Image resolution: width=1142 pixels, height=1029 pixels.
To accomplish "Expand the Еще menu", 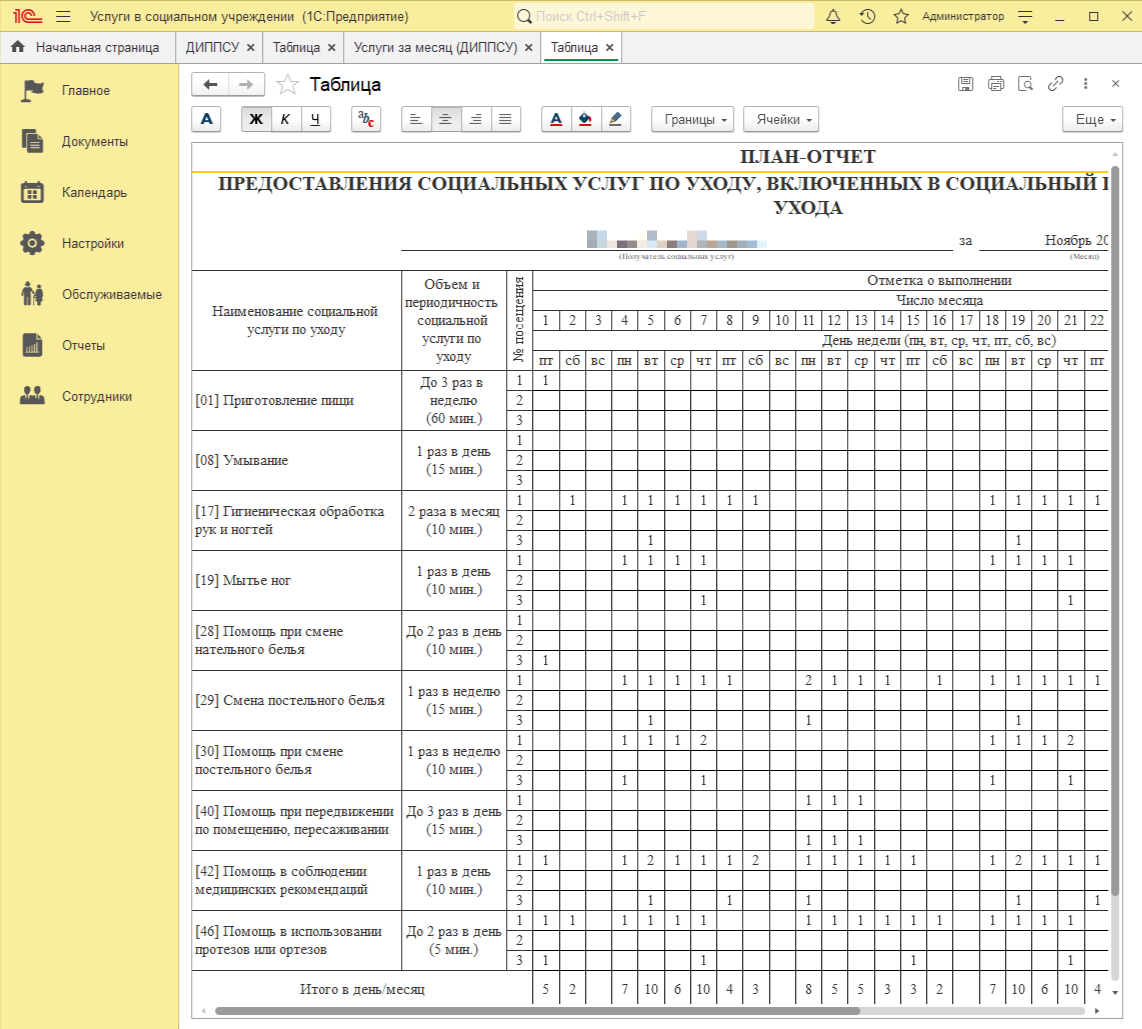I will (1093, 119).
